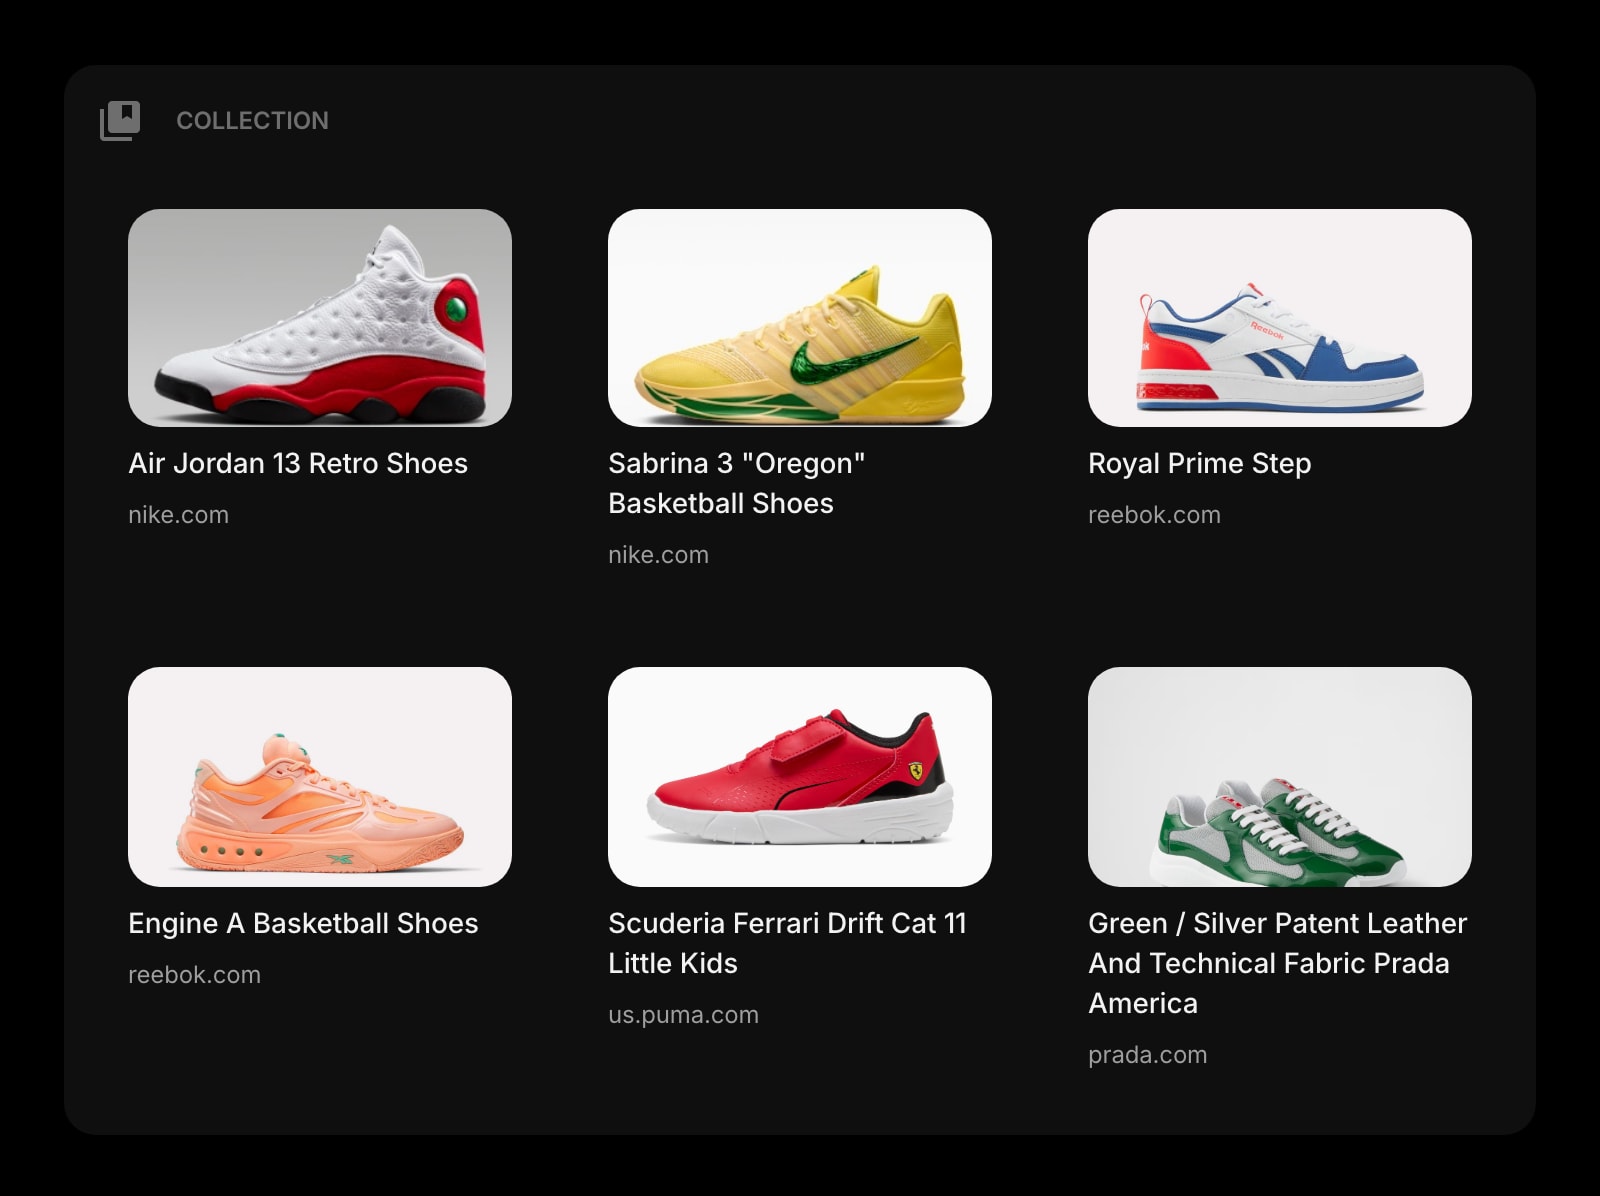The image size is (1600, 1196).
Task: Click Scuderia Ferrari Drift Cat 11 title
Action: pyautogui.click(x=787, y=943)
